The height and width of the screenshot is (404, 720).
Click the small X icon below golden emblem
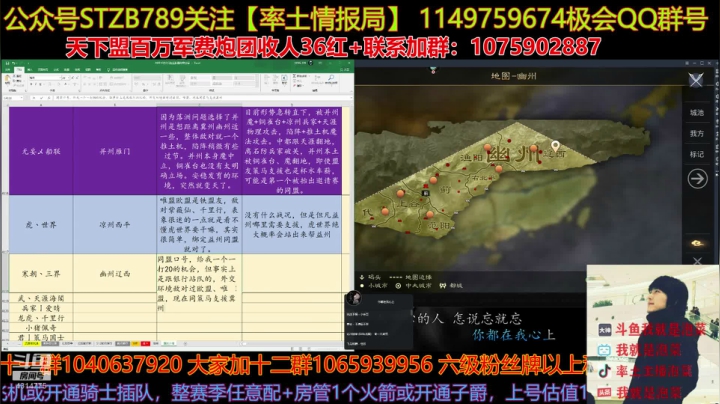[697, 261]
